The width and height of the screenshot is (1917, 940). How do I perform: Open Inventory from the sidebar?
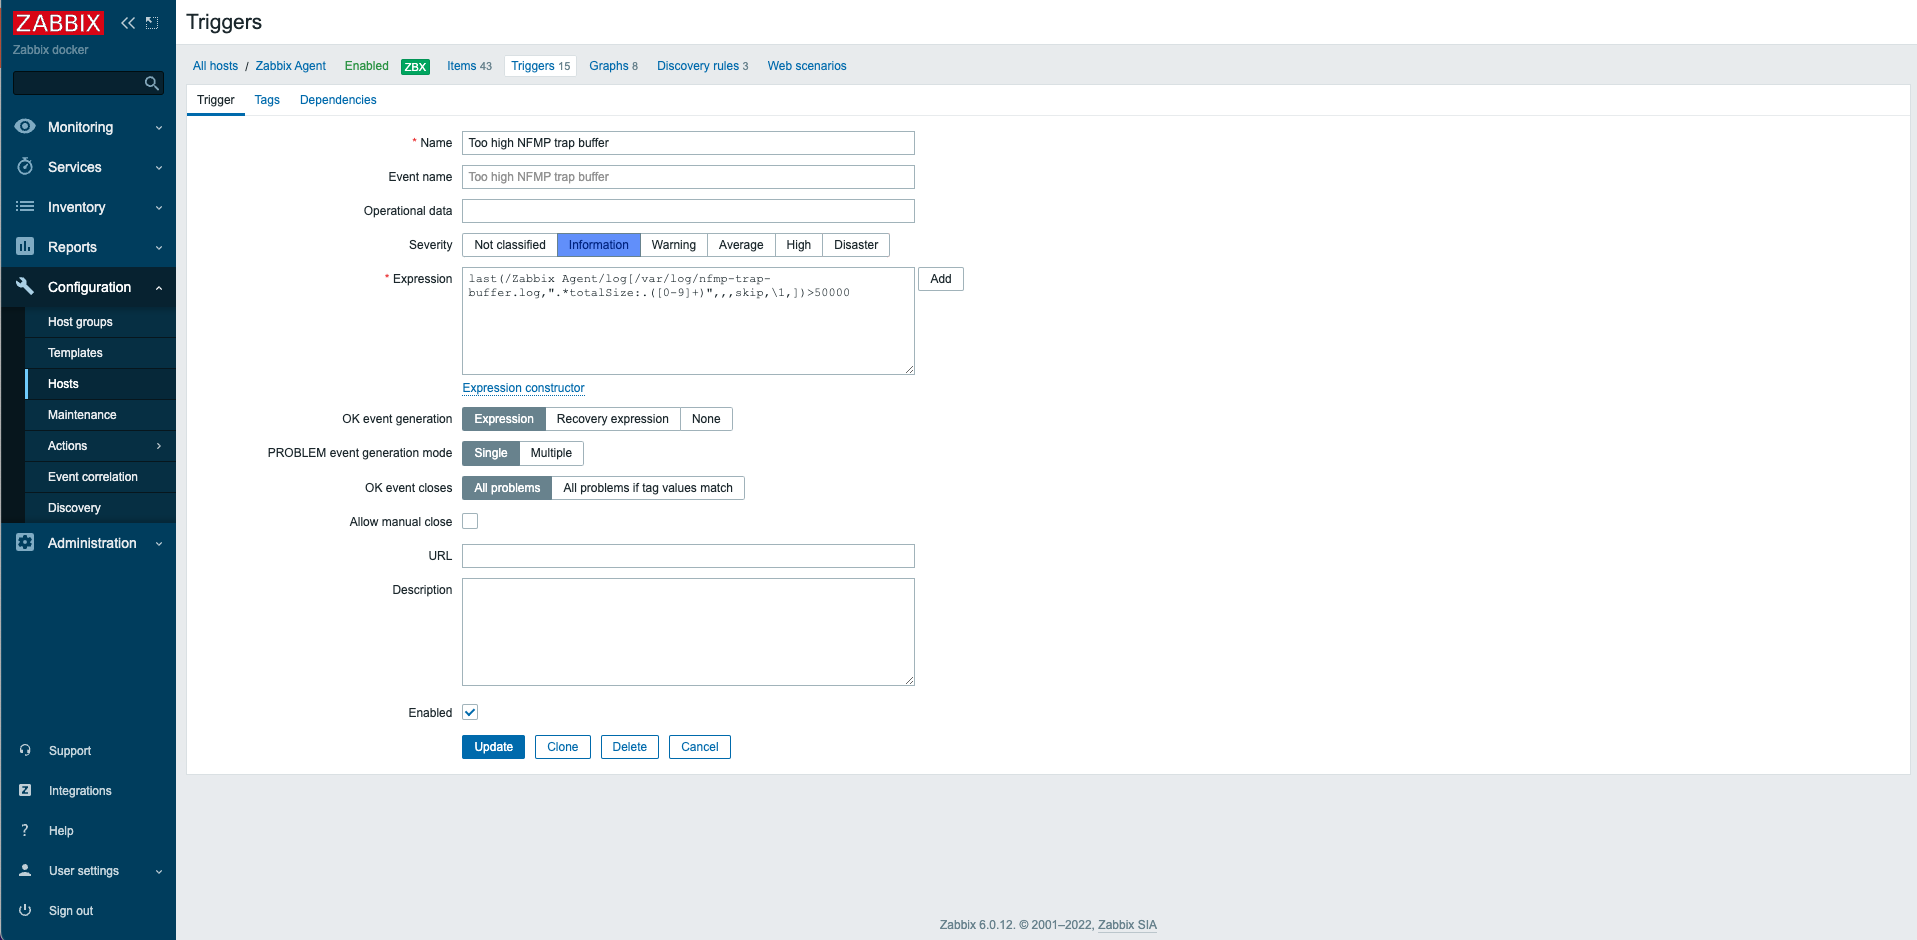point(78,207)
